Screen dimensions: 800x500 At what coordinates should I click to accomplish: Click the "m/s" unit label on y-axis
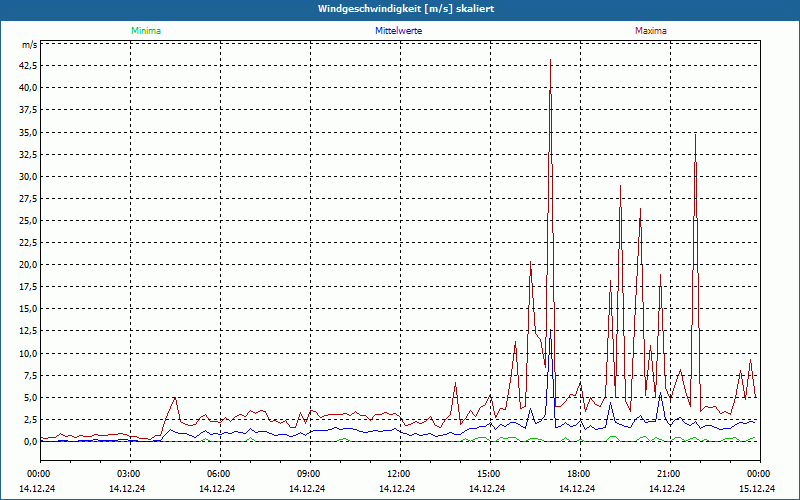pyautogui.click(x=29, y=45)
